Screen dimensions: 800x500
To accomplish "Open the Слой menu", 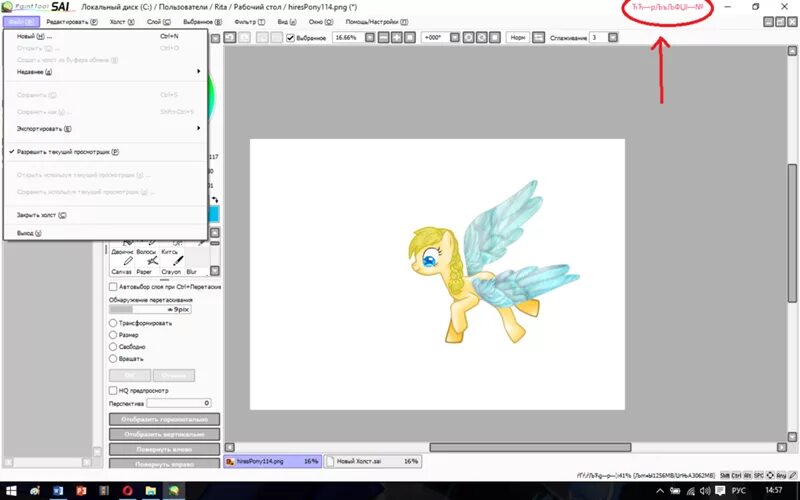I will 159,22.
